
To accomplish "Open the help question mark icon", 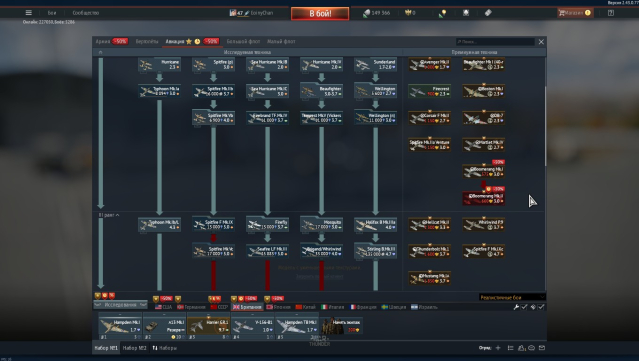I will (610, 13).
